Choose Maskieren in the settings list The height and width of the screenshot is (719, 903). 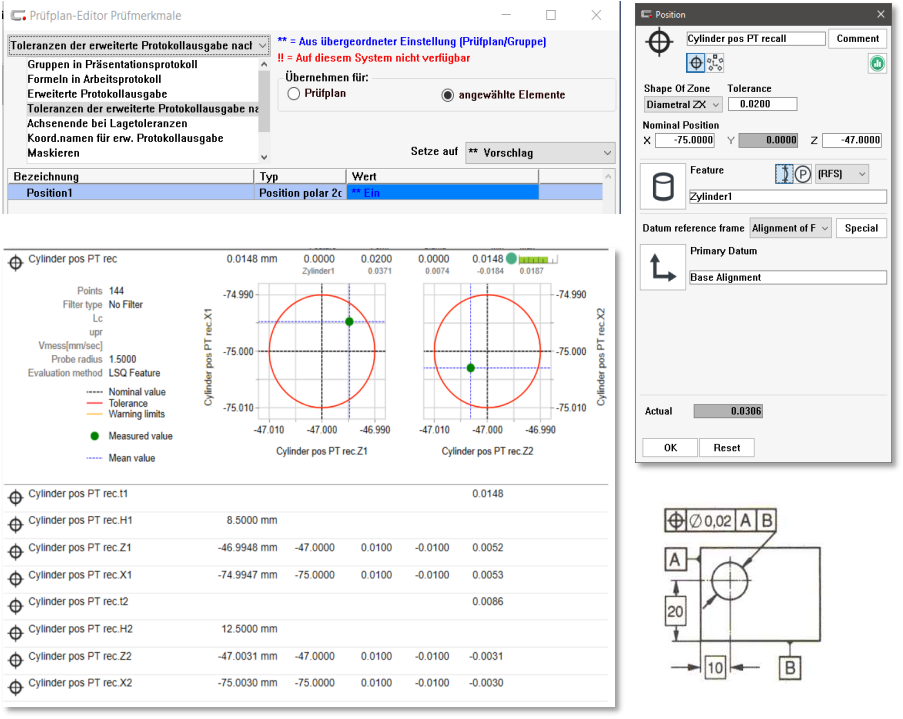[x=53, y=153]
